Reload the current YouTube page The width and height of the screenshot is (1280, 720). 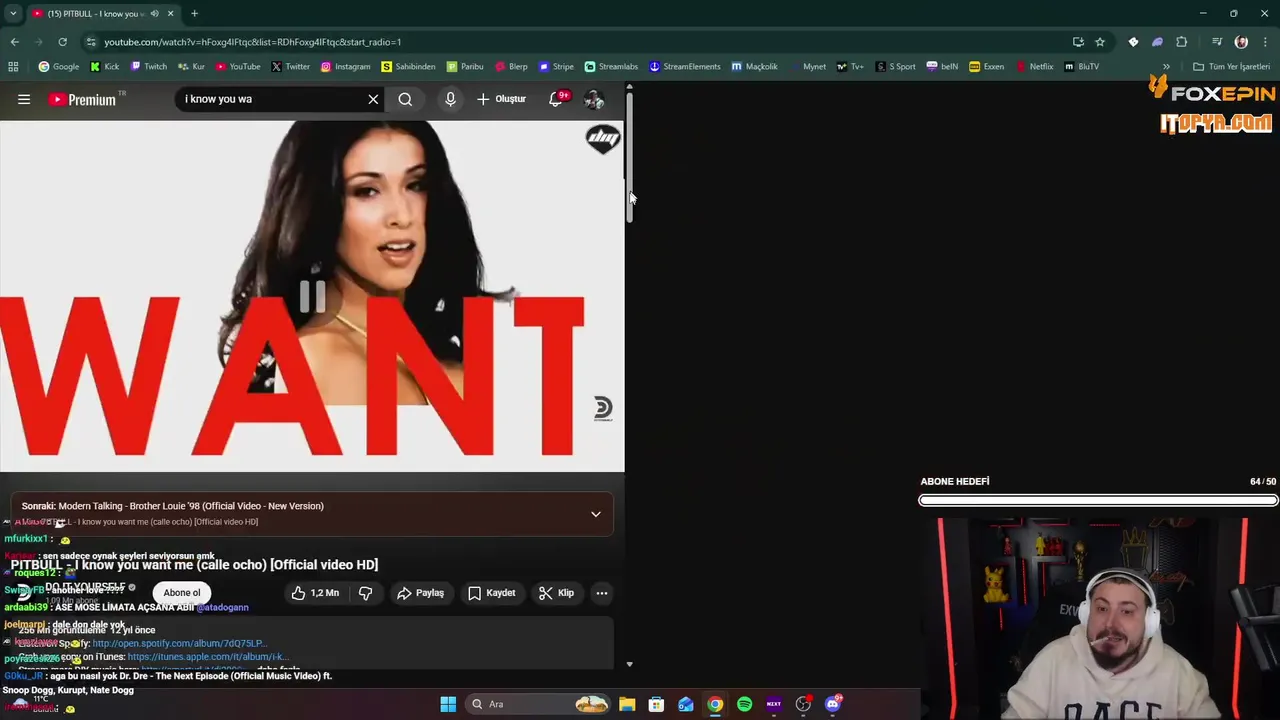click(x=62, y=42)
